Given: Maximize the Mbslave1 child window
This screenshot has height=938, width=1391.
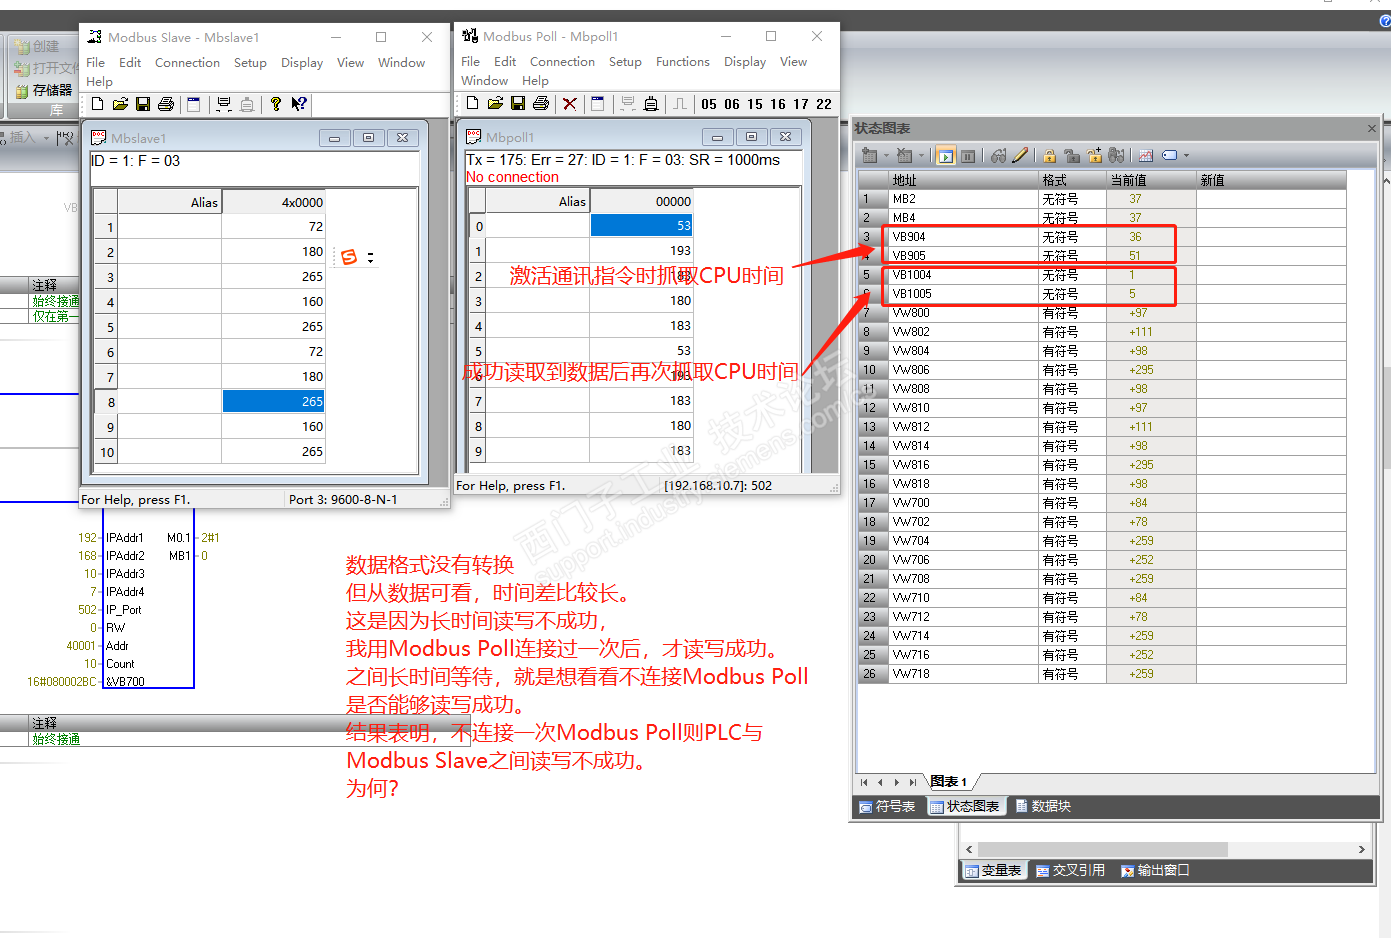Looking at the screenshot, I should (368, 137).
